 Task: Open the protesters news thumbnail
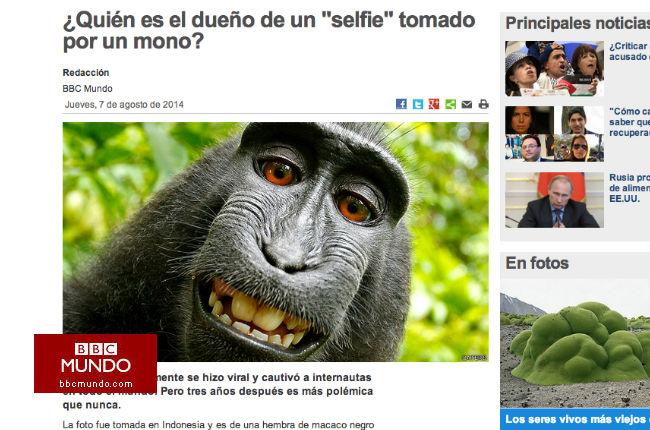point(554,68)
